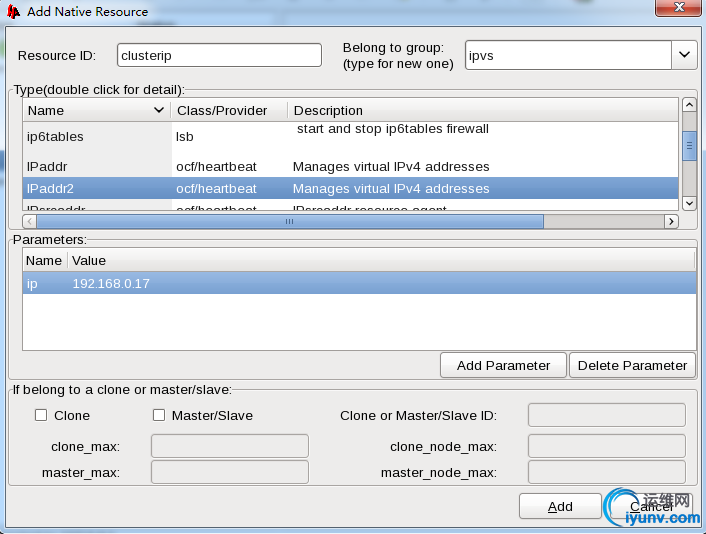Click type list scroll up arrow
This screenshot has height=534, width=706.
pos(689,105)
